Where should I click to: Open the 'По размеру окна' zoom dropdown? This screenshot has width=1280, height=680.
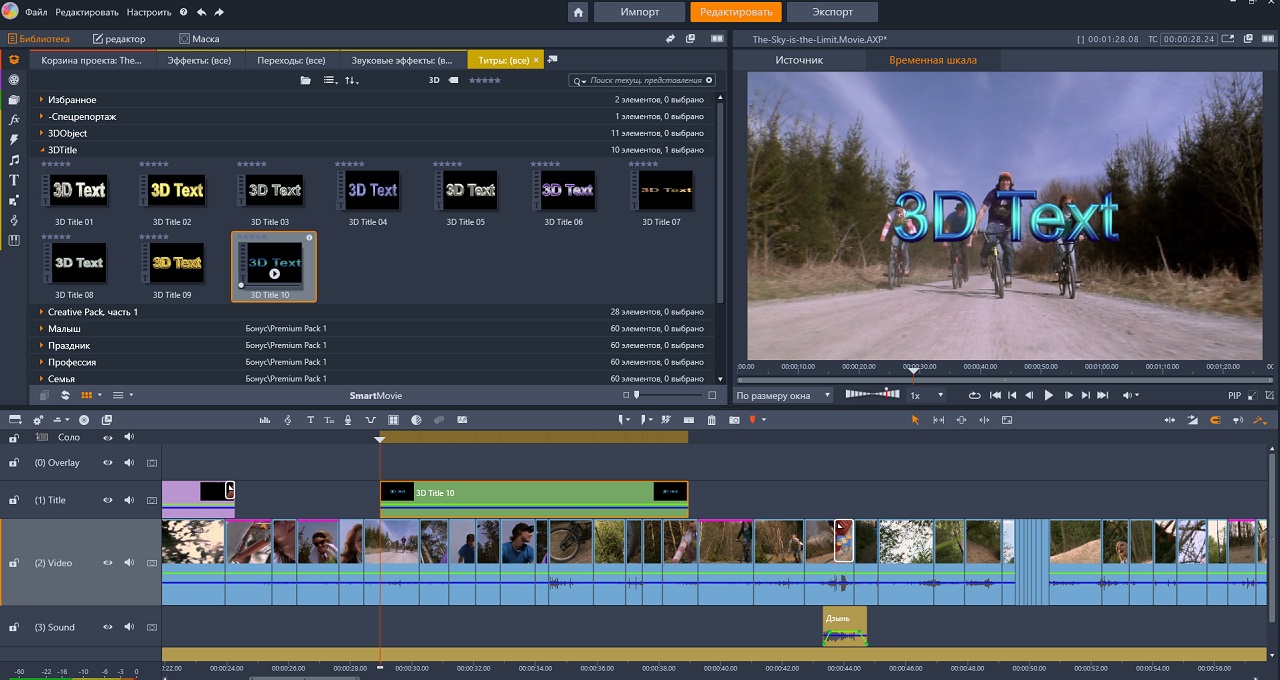[784, 395]
